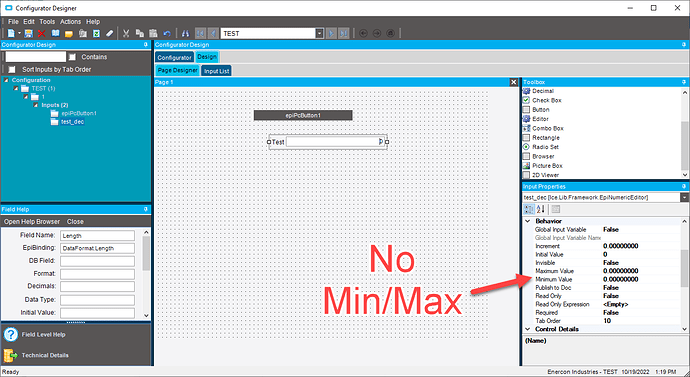Select the epiPcButton1 button on the page
Screen dimensions: 690x377
(303, 115)
